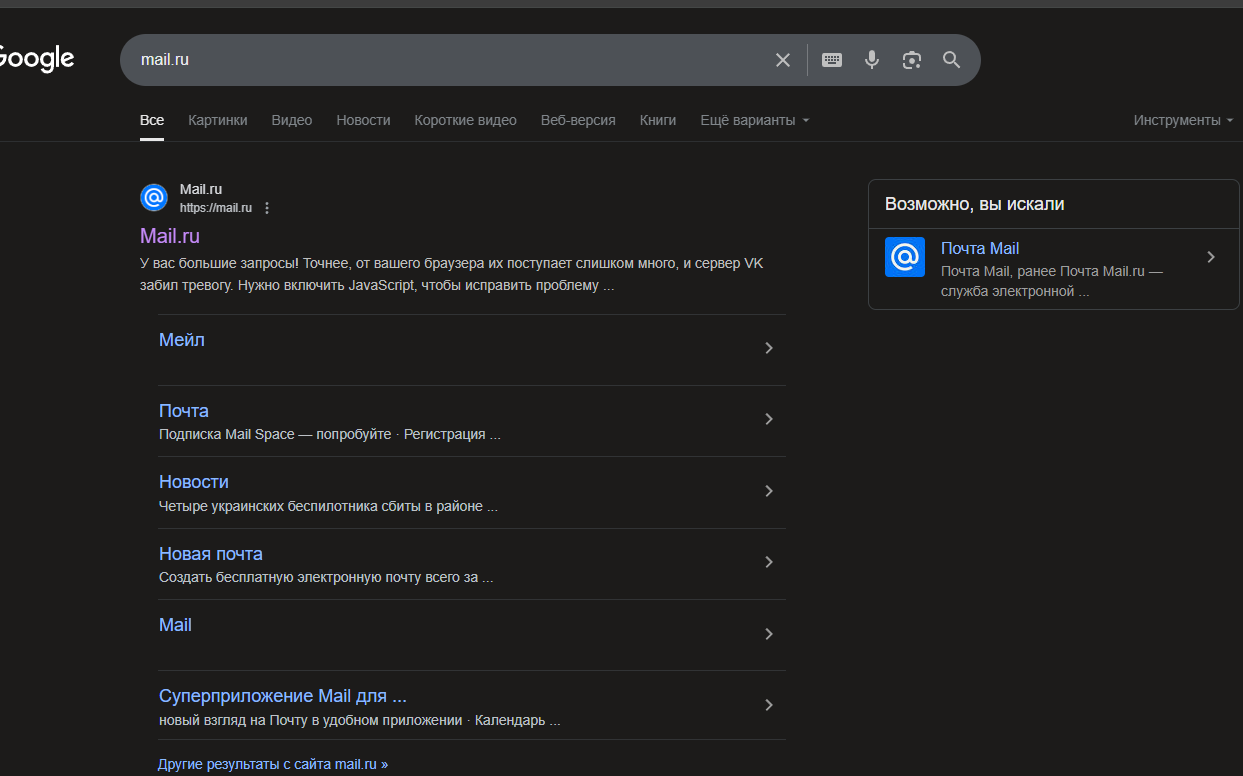The height and width of the screenshot is (776, 1243).
Task: Open the on-screen keyboard input tool
Action: [832, 60]
